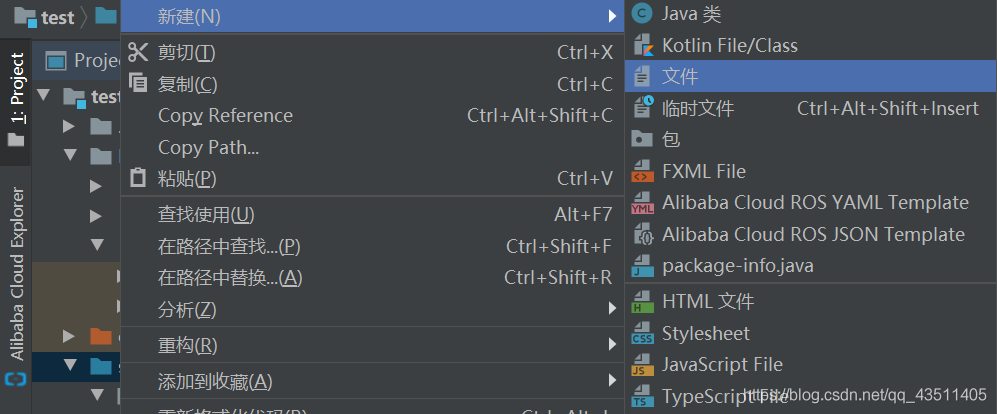Click the 包 package folder icon
Viewport: 997px width, 414px height.
[x=643, y=139]
